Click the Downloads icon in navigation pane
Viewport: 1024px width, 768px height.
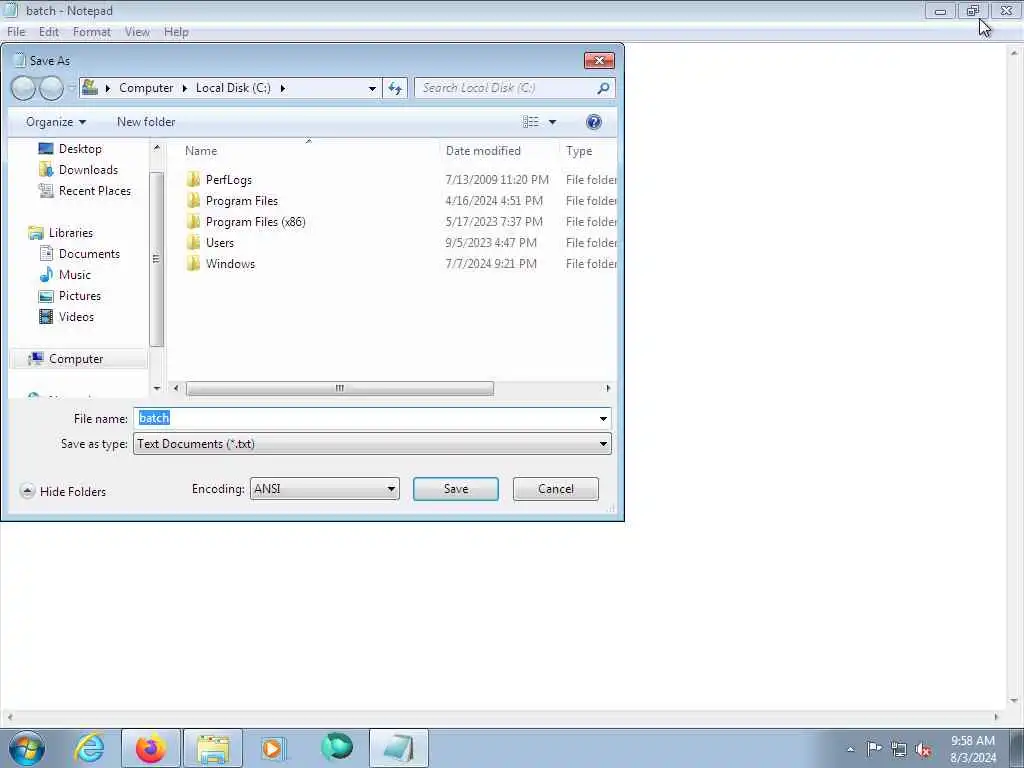46,170
